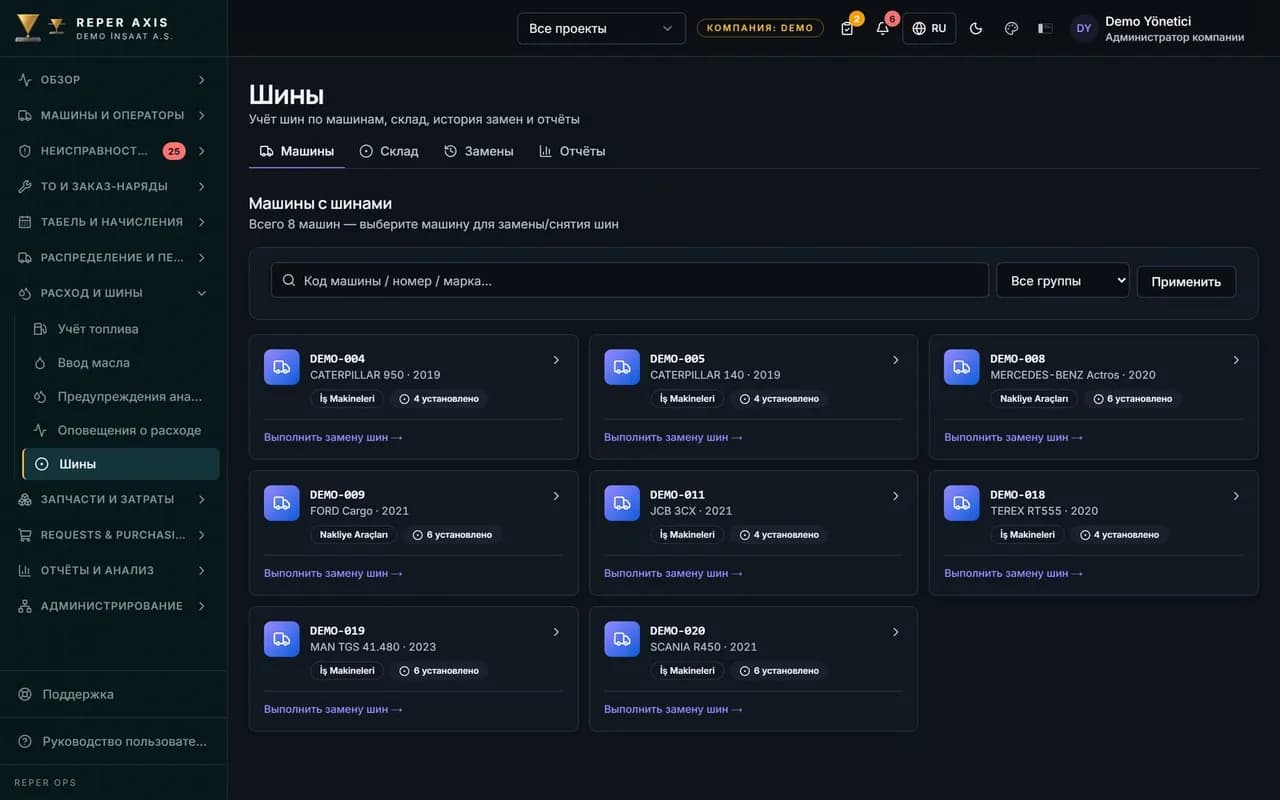Select the Машины tab
This screenshot has width=1280, height=800.
coord(297,151)
